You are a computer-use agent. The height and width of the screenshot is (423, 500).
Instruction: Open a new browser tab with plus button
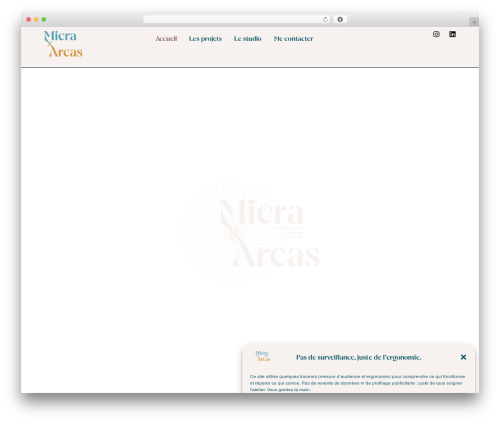tap(474, 22)
